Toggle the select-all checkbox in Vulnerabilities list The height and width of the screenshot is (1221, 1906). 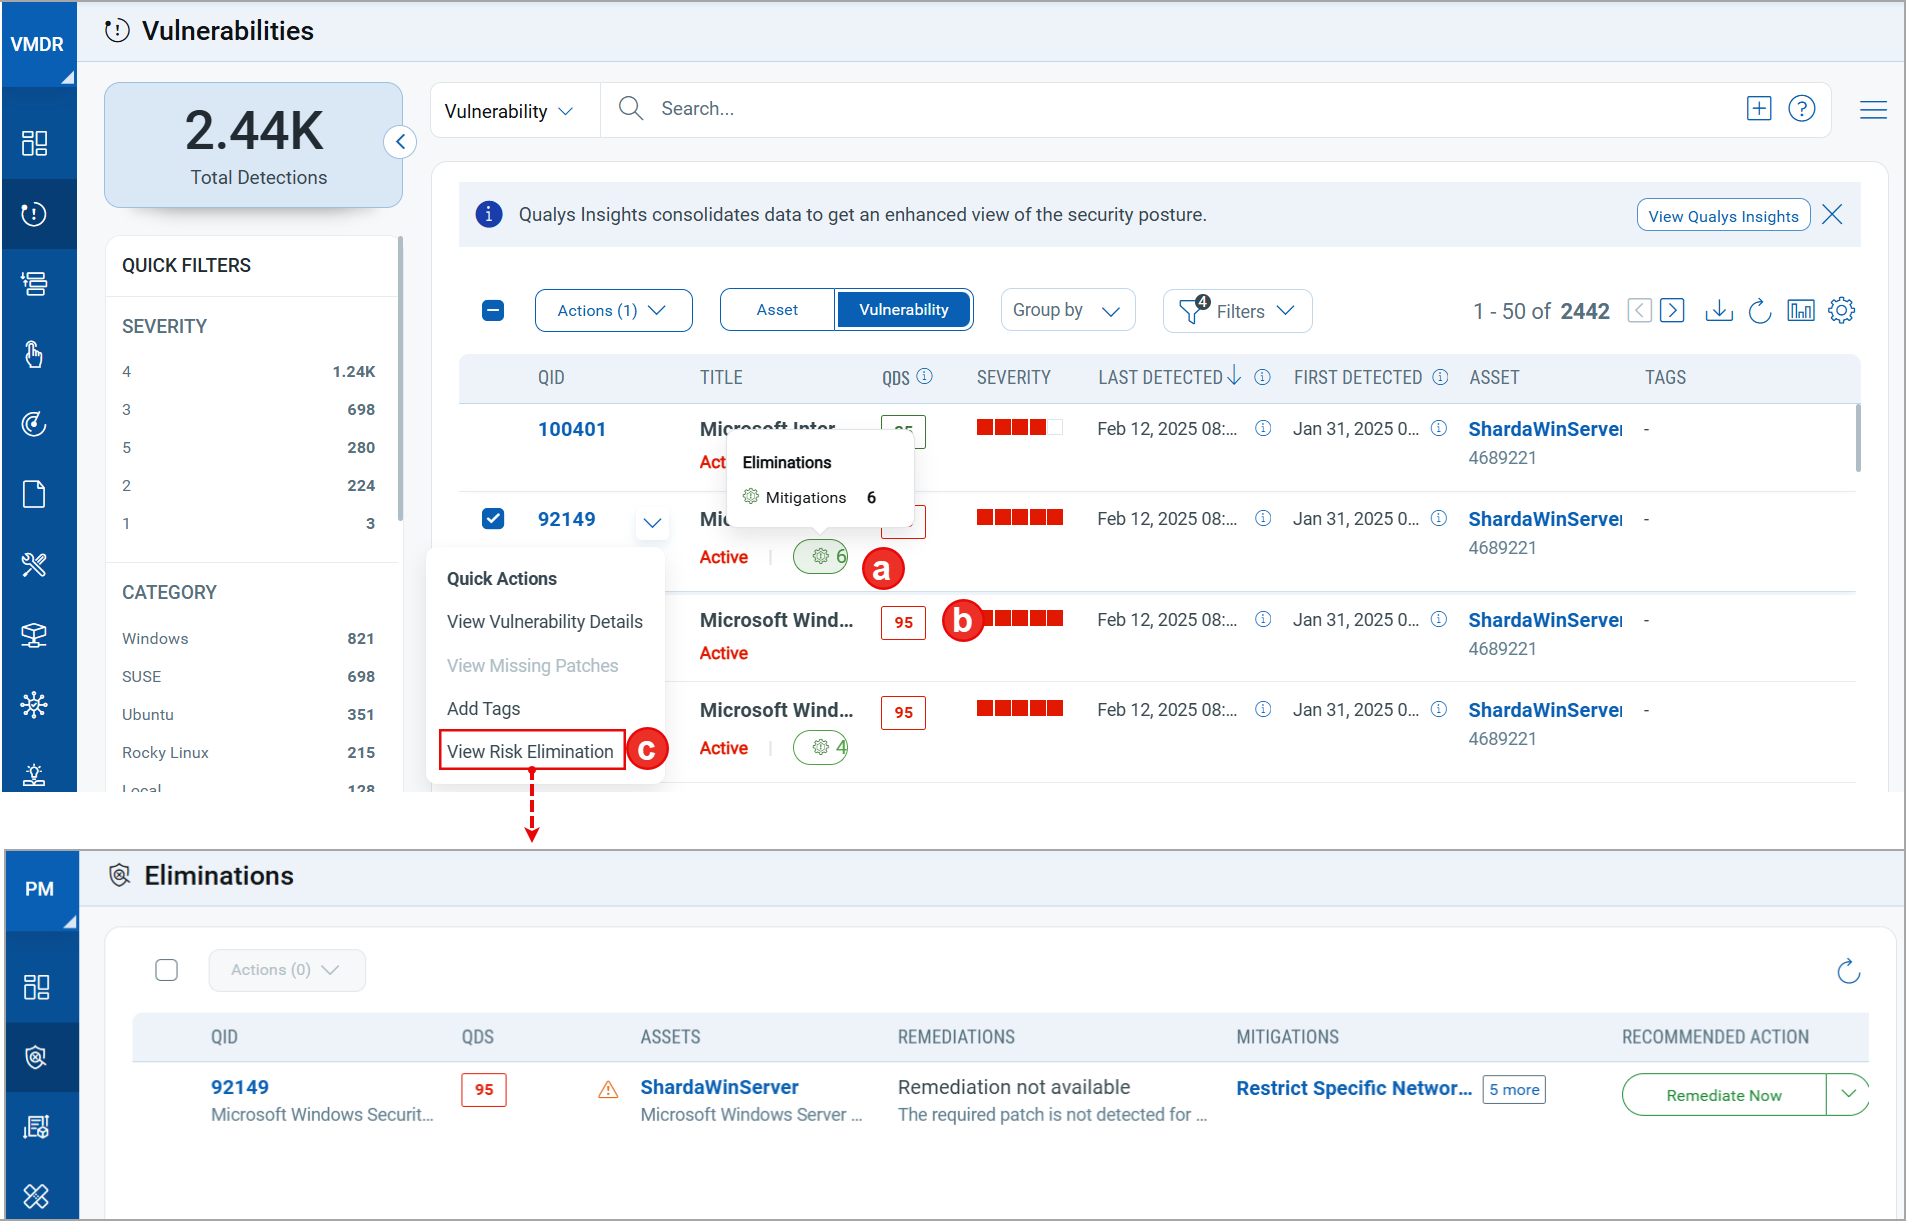click(493, 311)
